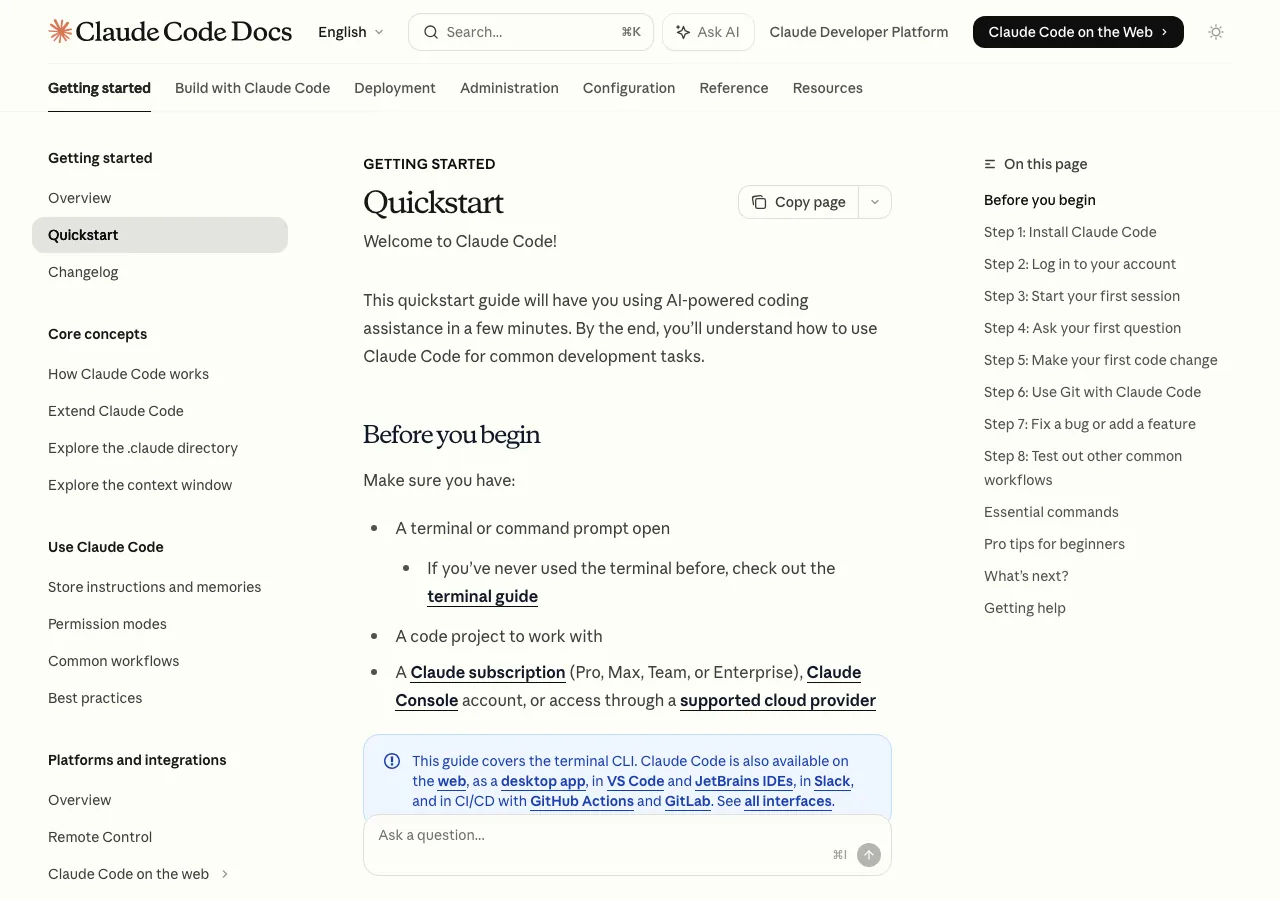Click the sparkle icon on Ask AI
The height and width of the screenshot is (900, 1280).
click(x=683, y=32)
